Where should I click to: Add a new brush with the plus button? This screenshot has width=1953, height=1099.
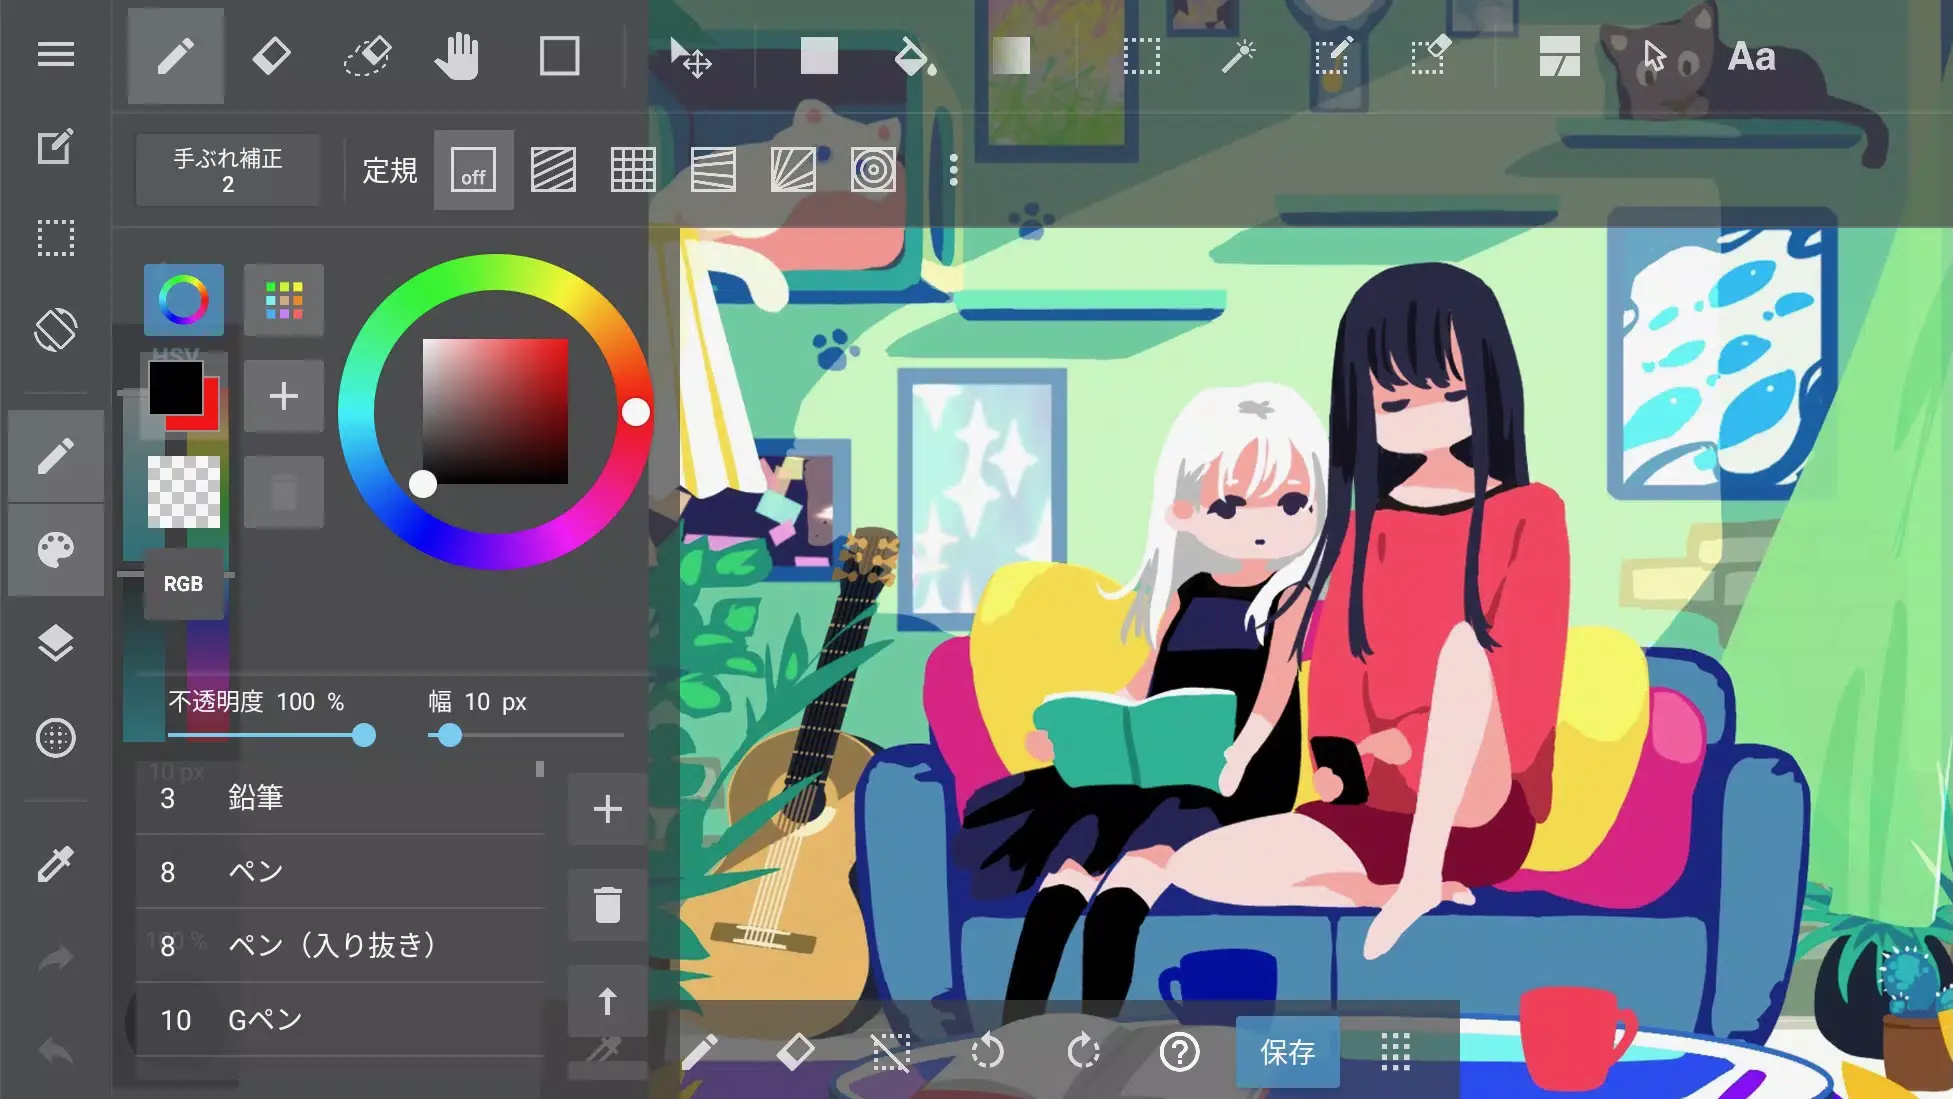607,808
